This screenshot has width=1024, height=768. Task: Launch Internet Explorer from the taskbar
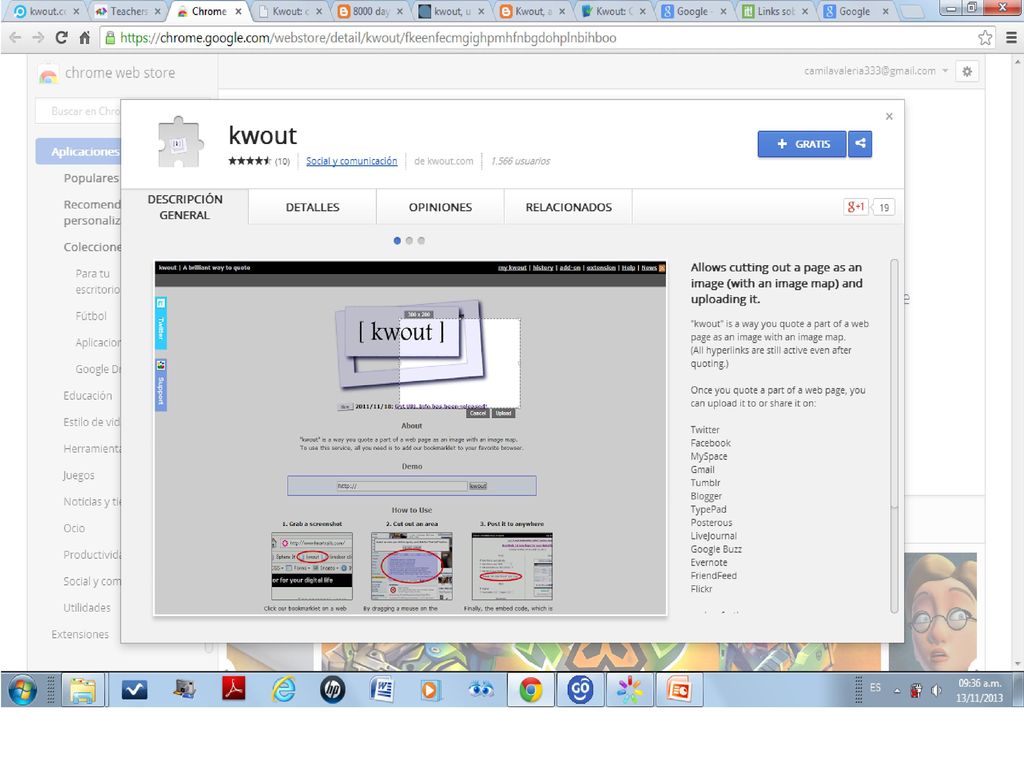tap(283, 690)
